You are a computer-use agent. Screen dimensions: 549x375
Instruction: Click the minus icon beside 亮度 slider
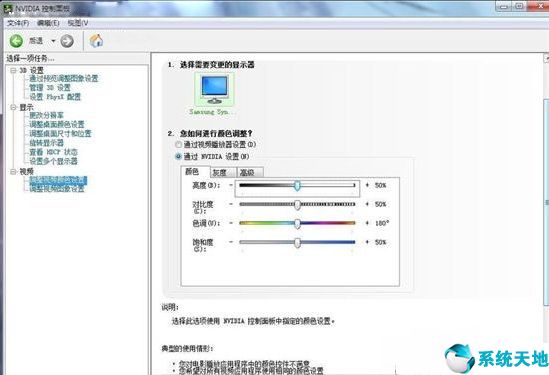pyautogui.click(x=231, y=185)
